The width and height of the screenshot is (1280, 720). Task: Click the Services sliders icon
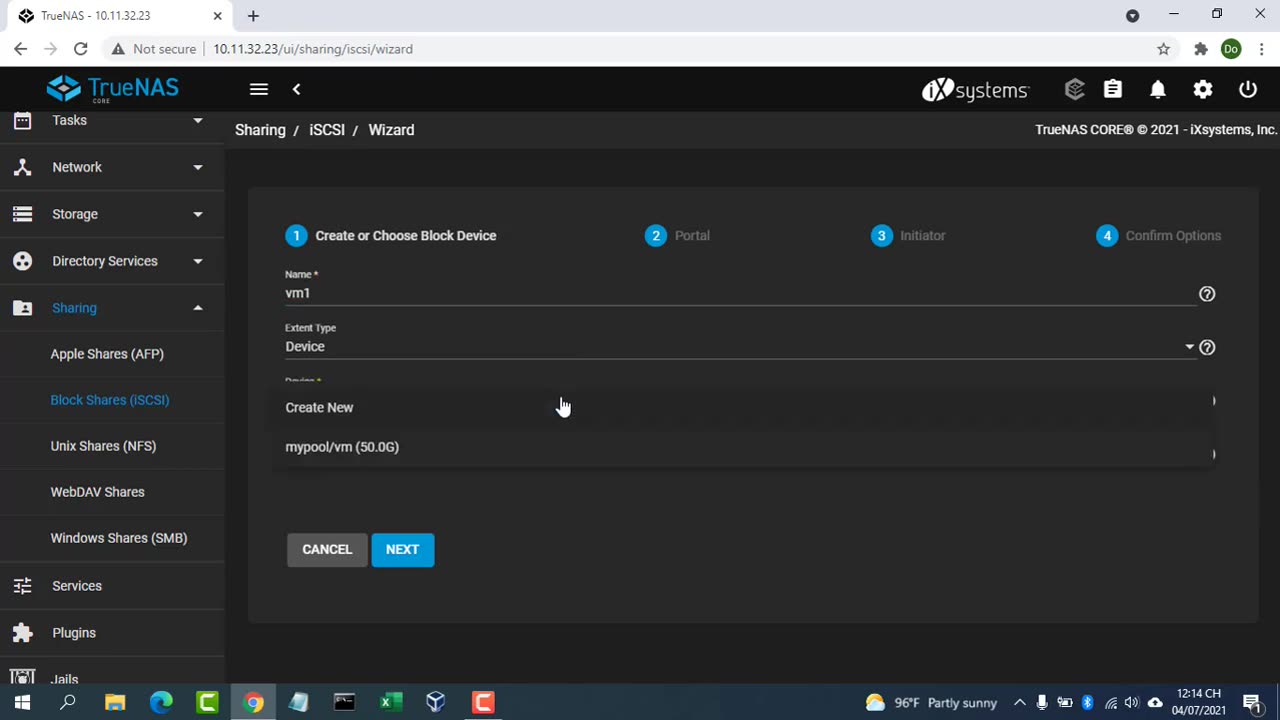pos(22,586)
